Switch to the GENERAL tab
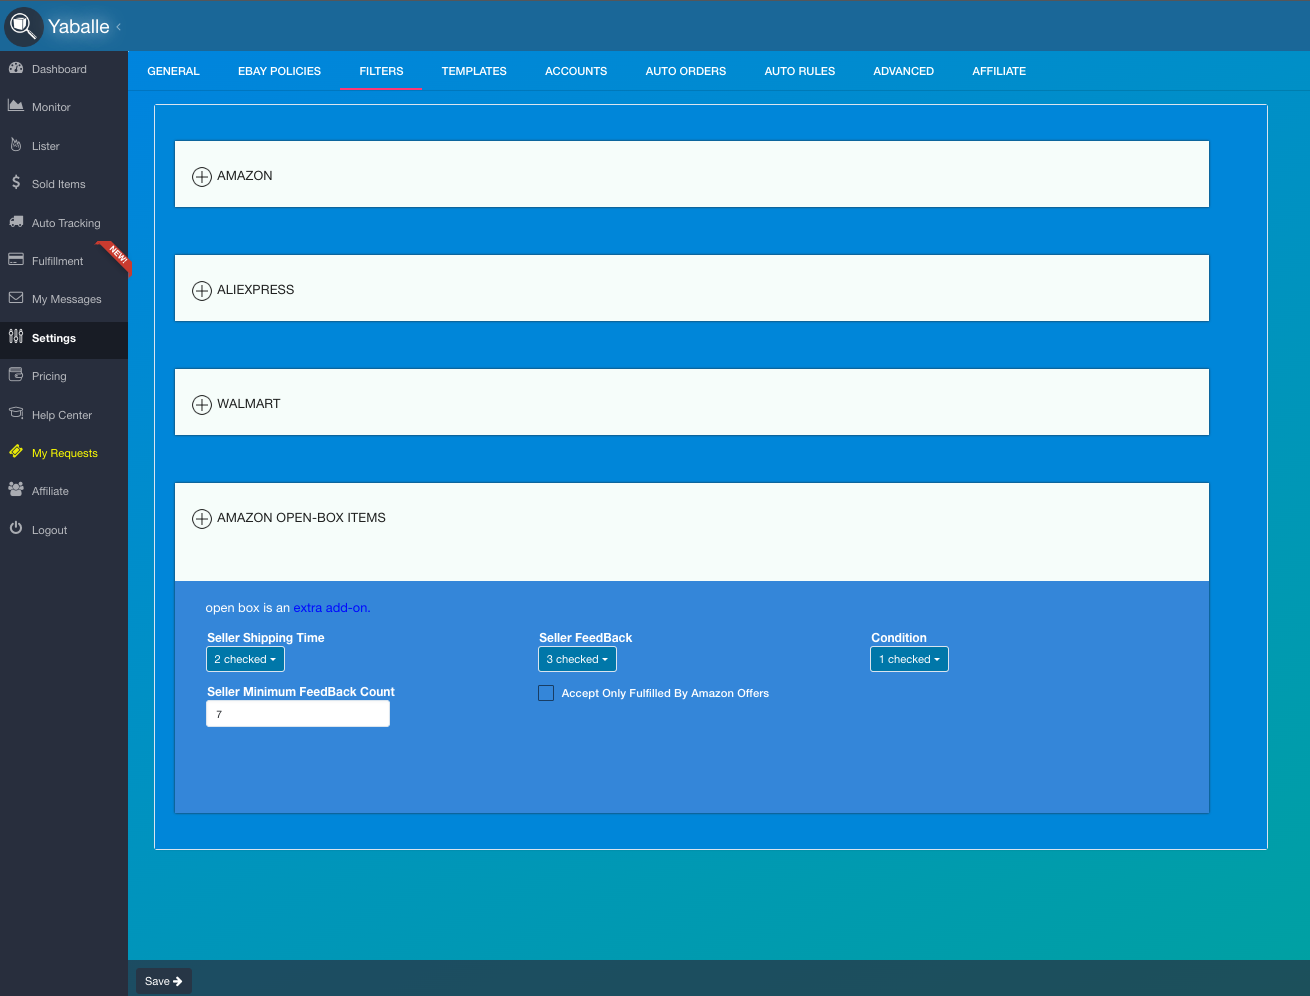 (x=174, y=71)
